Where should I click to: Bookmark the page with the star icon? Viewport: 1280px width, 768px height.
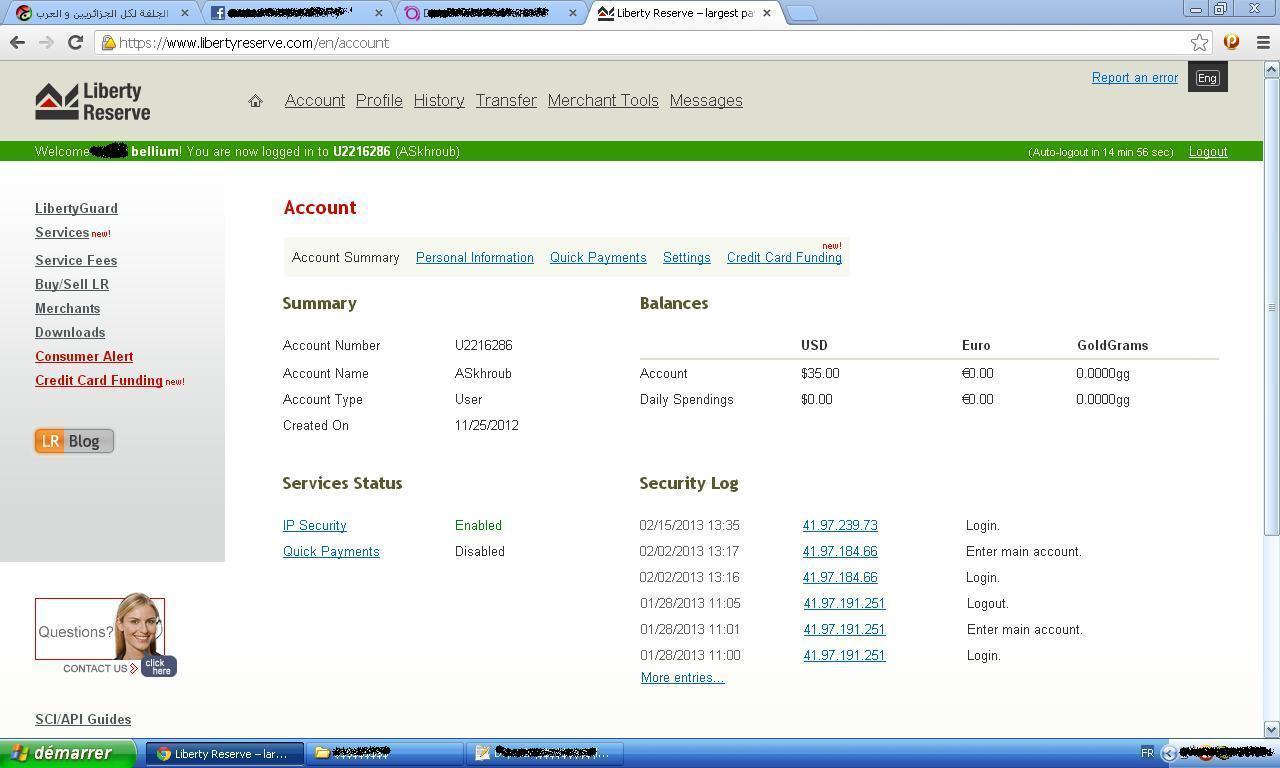pos(1199,42)
